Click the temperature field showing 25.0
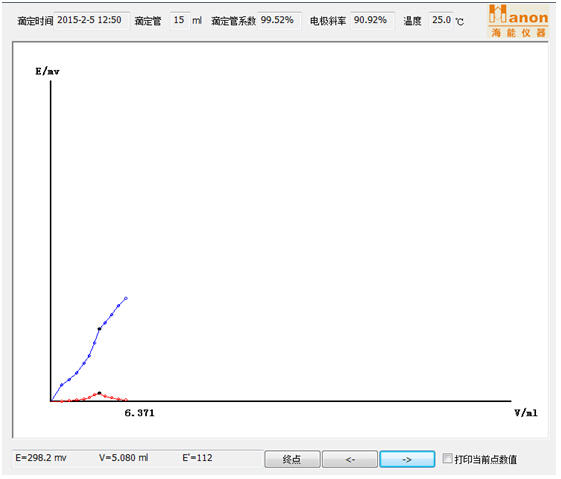Screen dimensions: 561x479 (441, 20)
